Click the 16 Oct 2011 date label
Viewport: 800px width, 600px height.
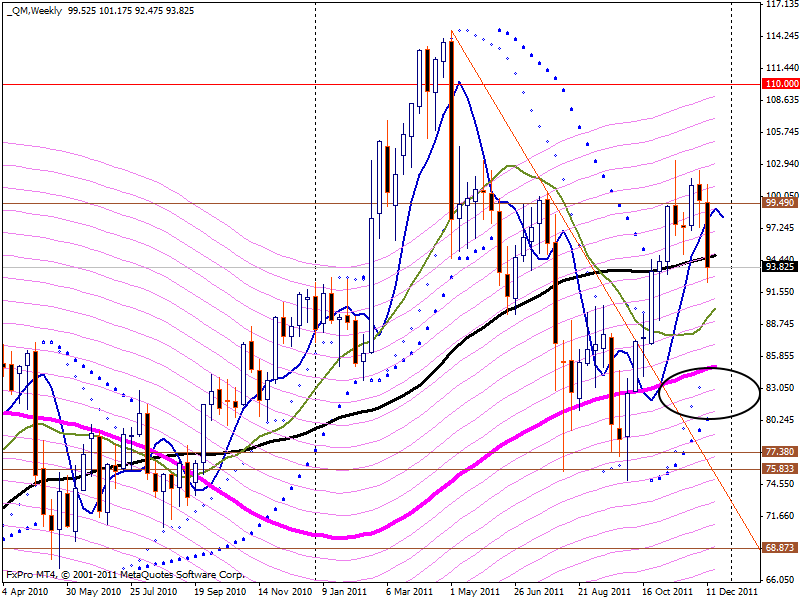coord(668,592)
